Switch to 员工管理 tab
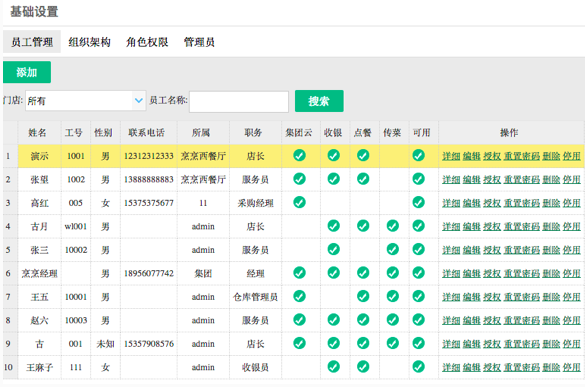This screenshot has width=585, height=387. 32,42
